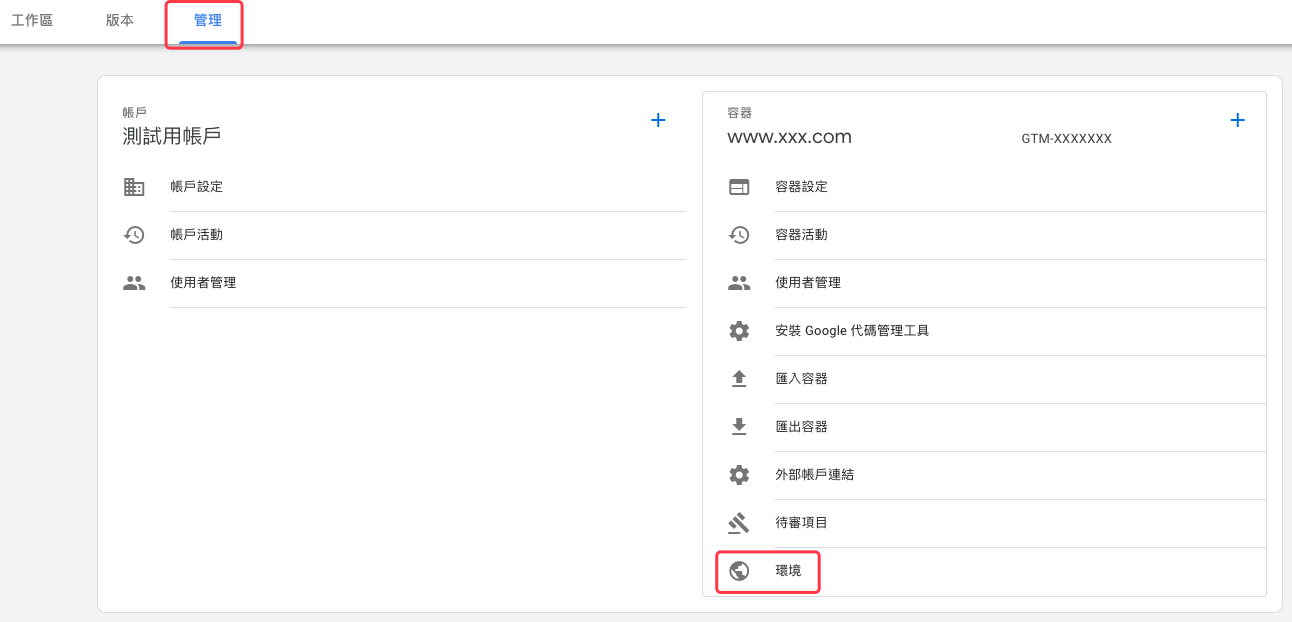Click the plus icon to create a container

coord(1237,120)
